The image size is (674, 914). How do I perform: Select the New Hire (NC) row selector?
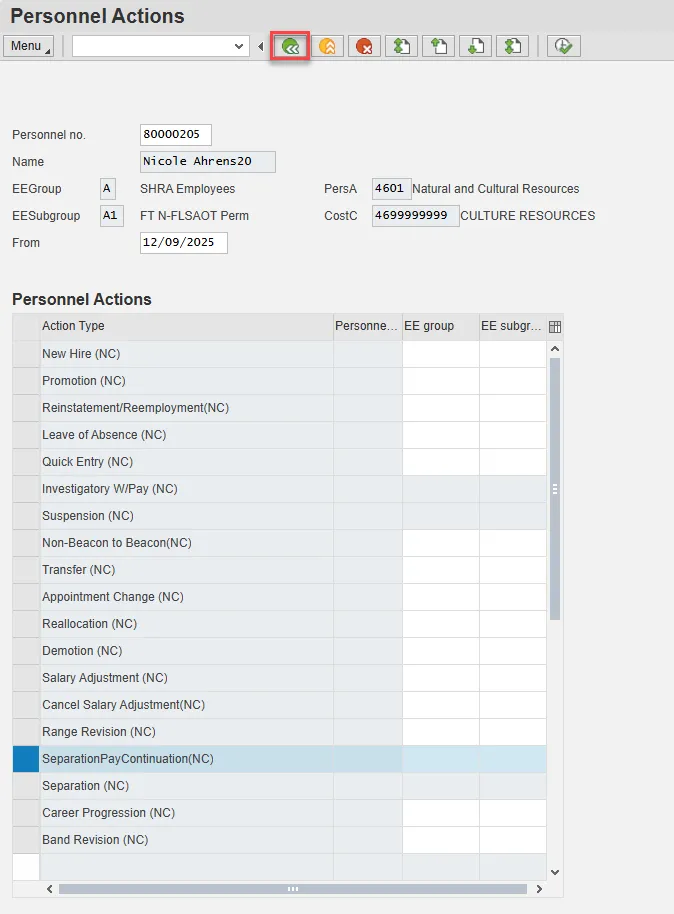pos(26,354)
